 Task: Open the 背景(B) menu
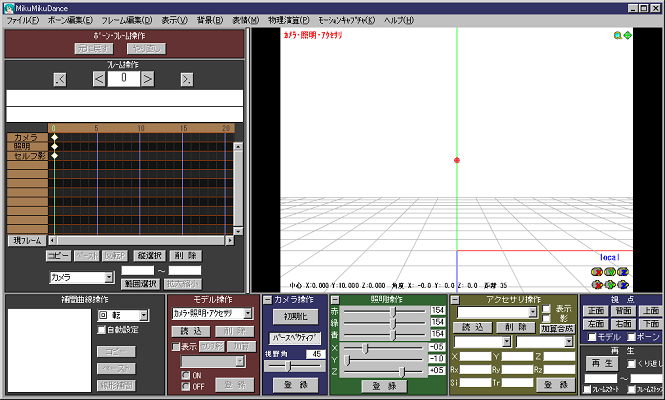(210, 20)
